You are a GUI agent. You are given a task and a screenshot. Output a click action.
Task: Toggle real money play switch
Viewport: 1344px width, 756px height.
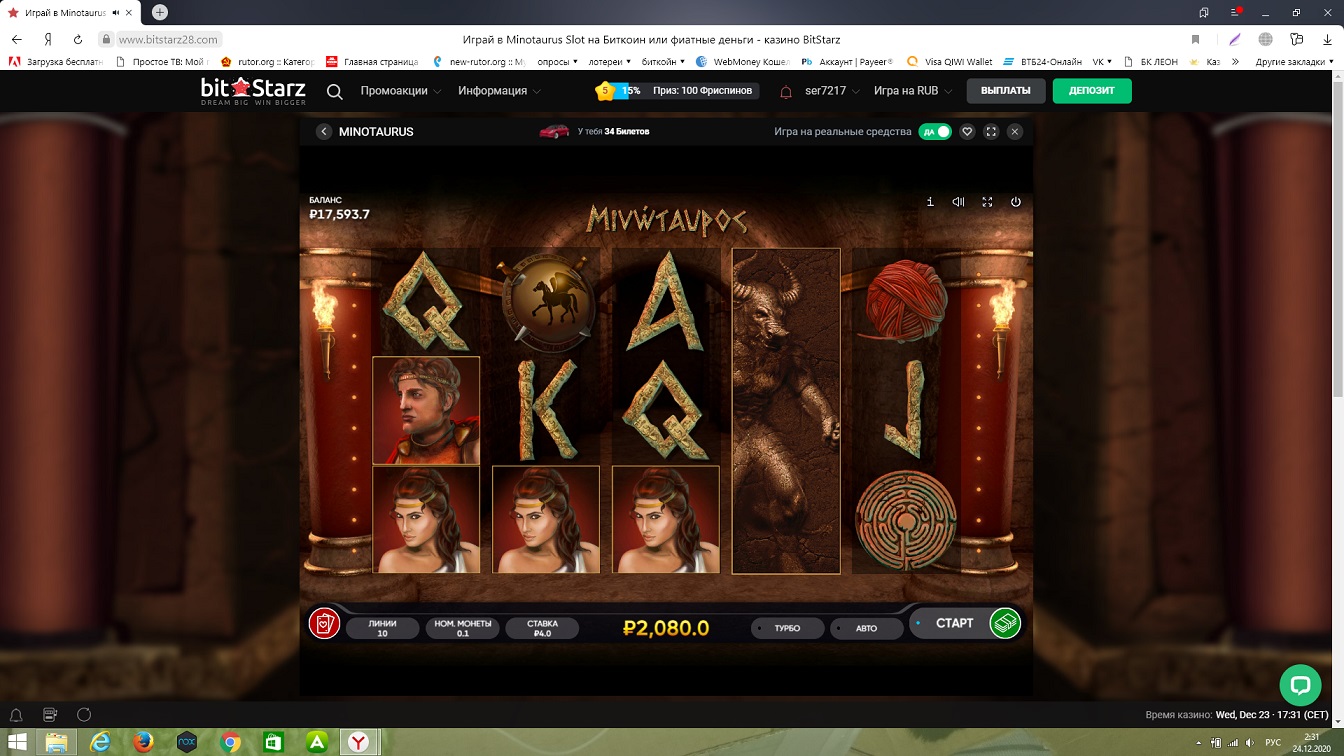pyautogui.click(x=935, y=132)
